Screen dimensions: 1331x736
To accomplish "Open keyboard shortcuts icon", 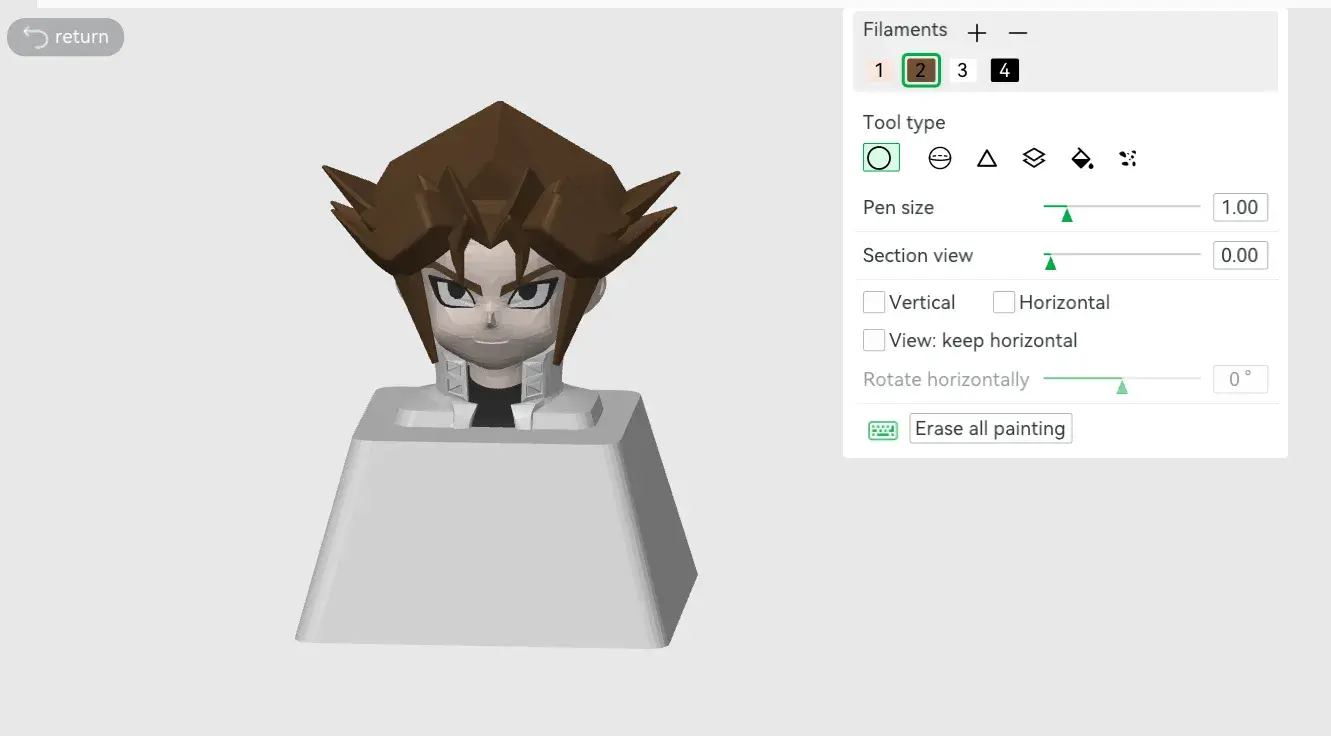I will click(x=883, y=430).
